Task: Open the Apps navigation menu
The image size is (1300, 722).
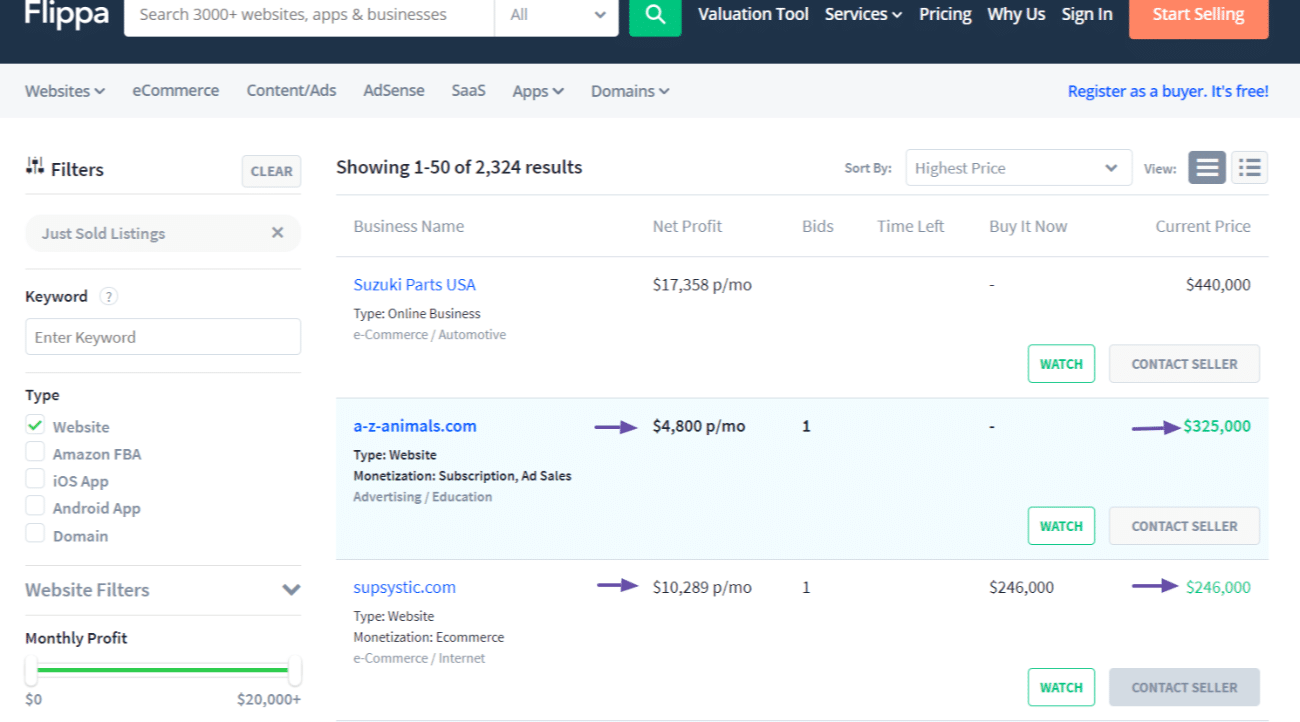Action: coord(537,90)
